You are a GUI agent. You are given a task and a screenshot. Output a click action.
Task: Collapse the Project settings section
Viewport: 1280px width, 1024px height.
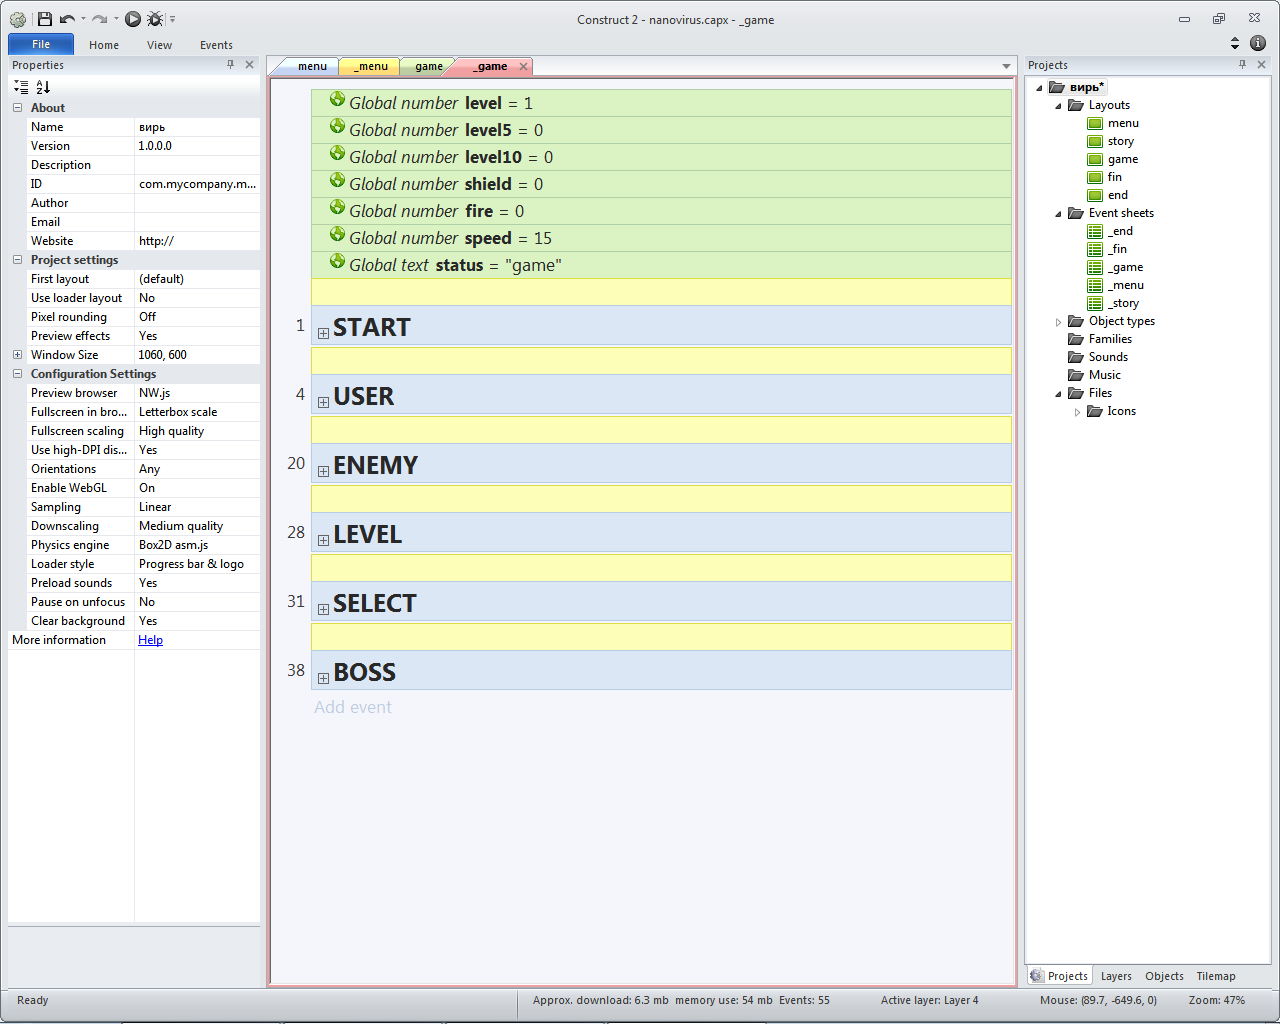[17, 260]
